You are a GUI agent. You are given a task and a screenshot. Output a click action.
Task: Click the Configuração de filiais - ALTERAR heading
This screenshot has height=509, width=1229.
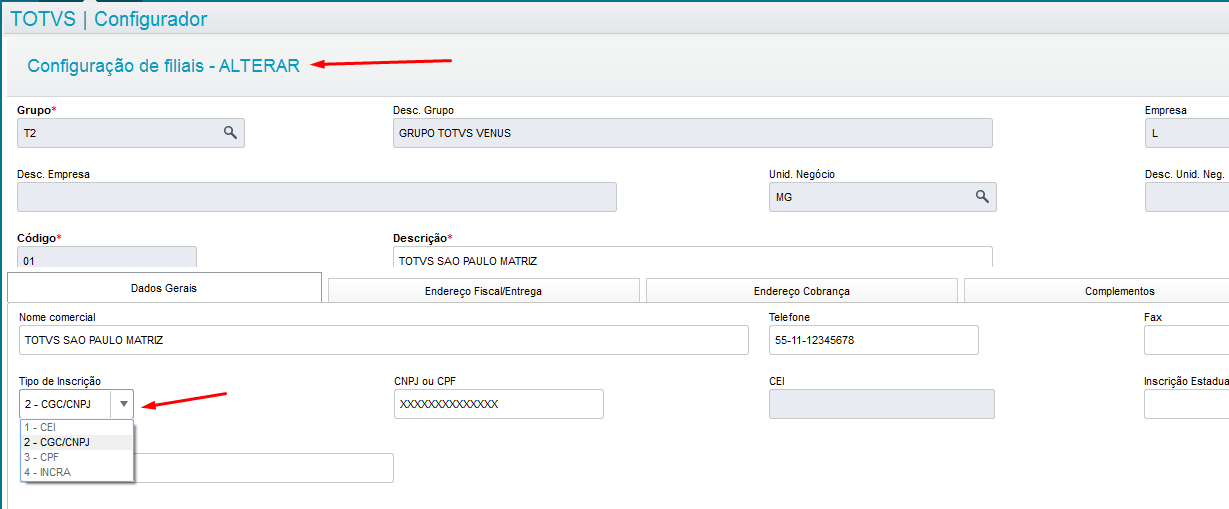[163, 66]
